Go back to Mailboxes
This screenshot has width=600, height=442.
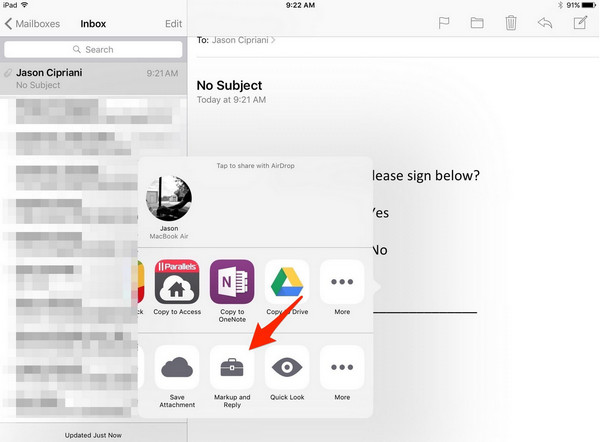pyautogui.click(x=33, y=24)
